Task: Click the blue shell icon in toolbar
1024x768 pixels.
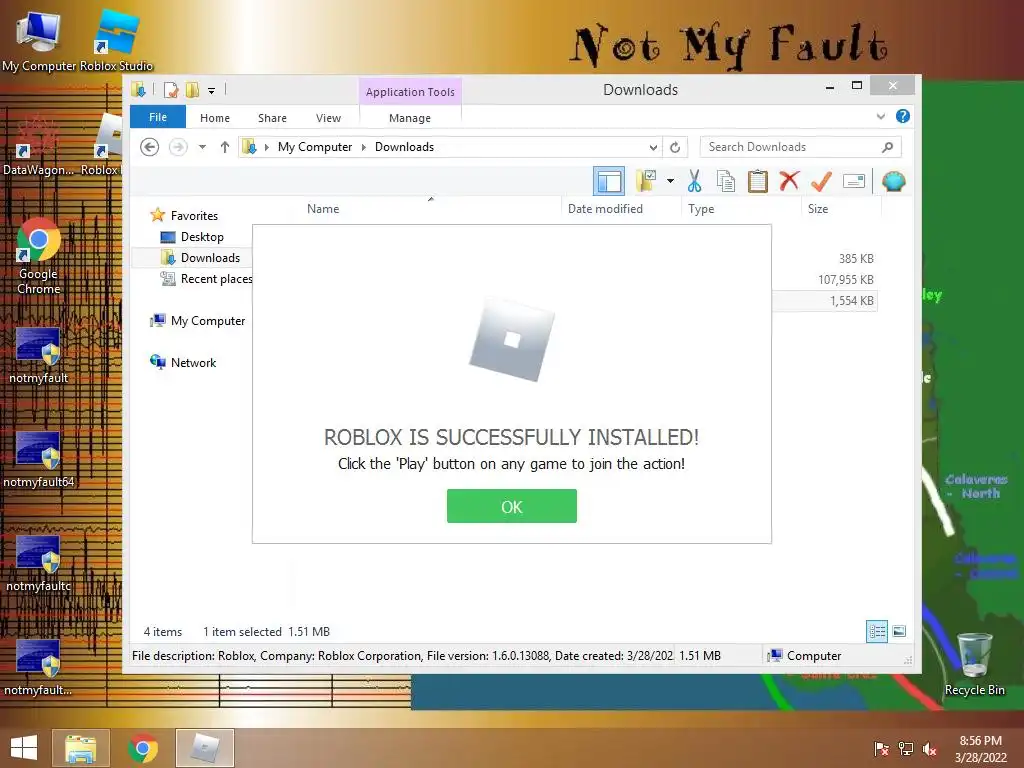Action: point(893,181)
